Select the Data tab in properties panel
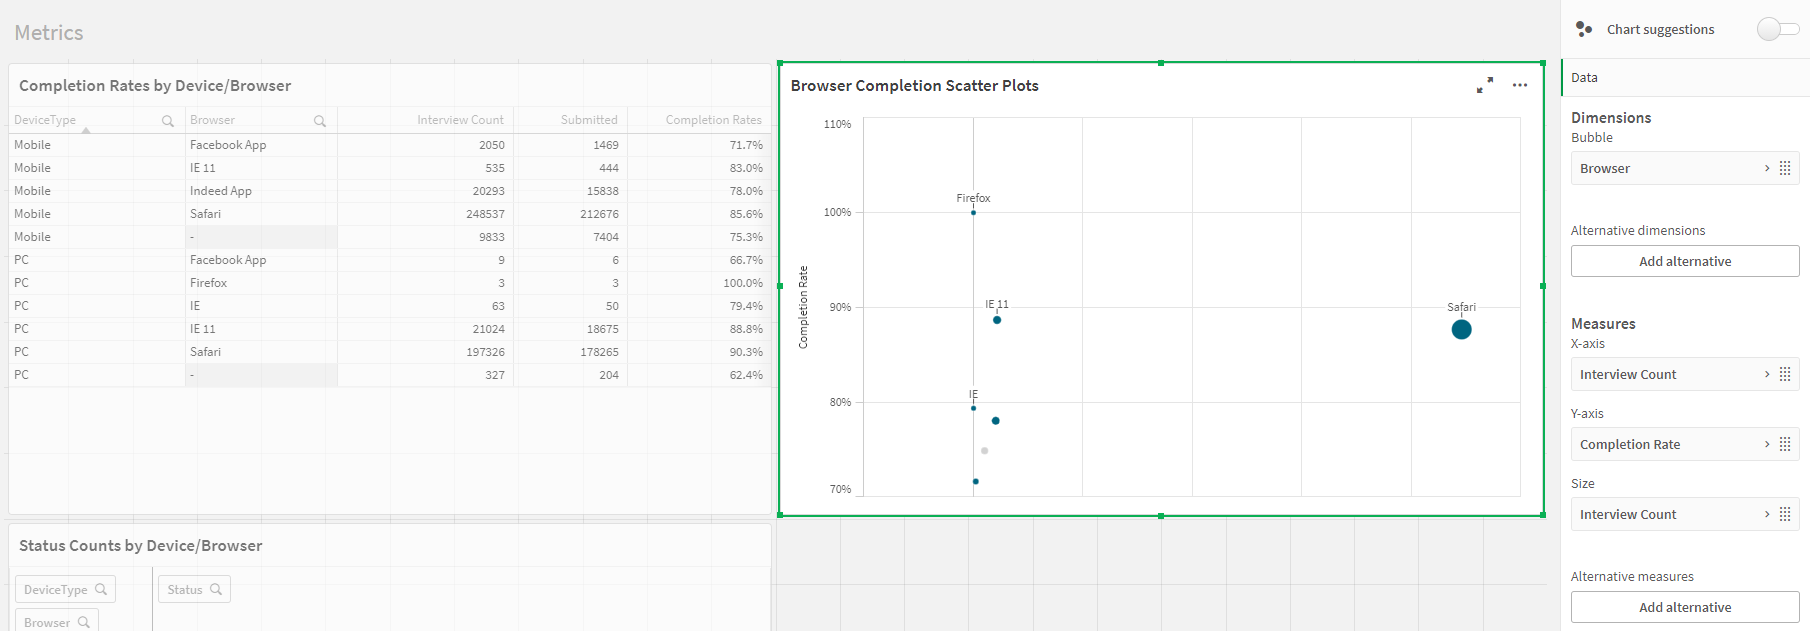Screen dimensions: 1810x631 click(x=1584, y=77)
